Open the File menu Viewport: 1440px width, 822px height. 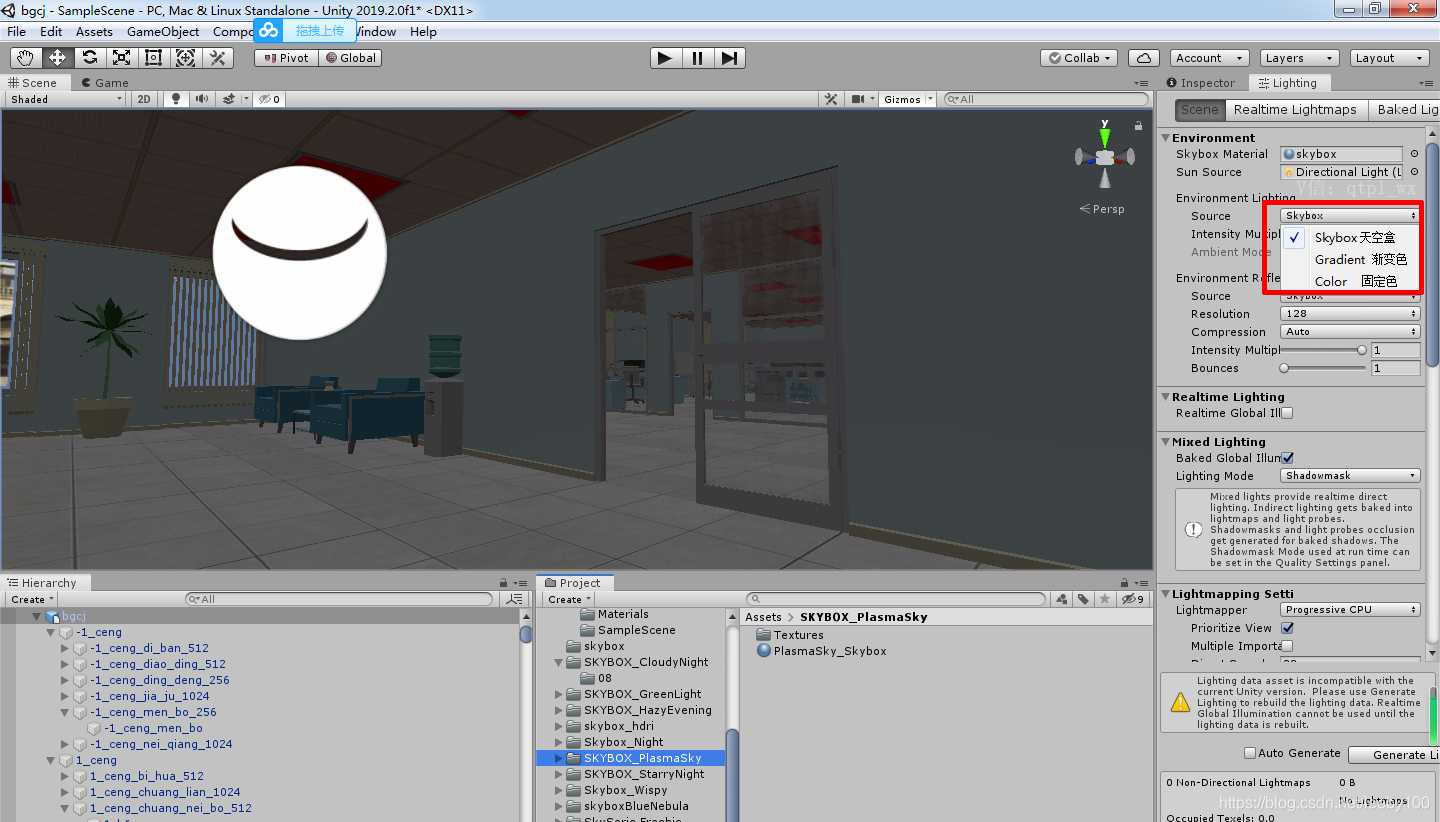pyautogui.click(x=17, y=31)
